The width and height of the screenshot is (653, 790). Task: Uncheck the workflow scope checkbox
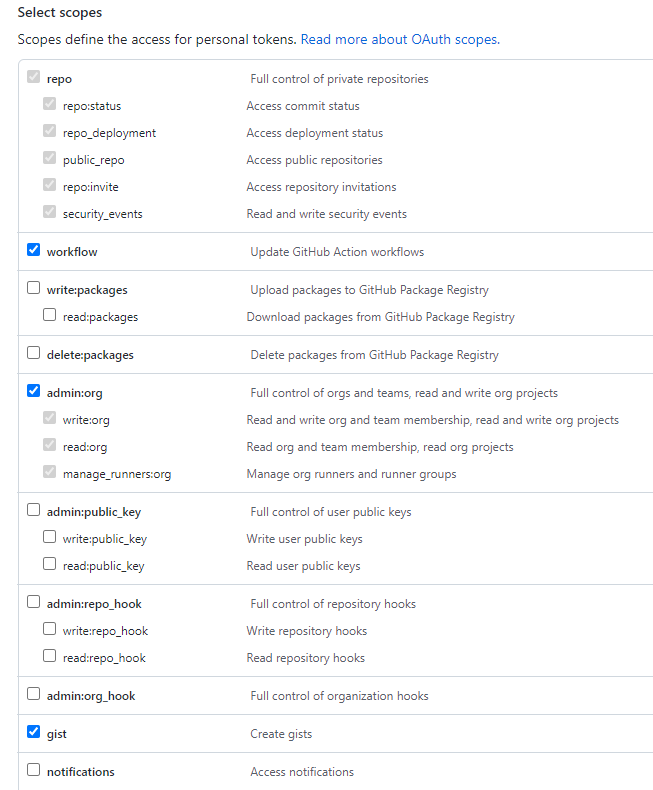33,249
